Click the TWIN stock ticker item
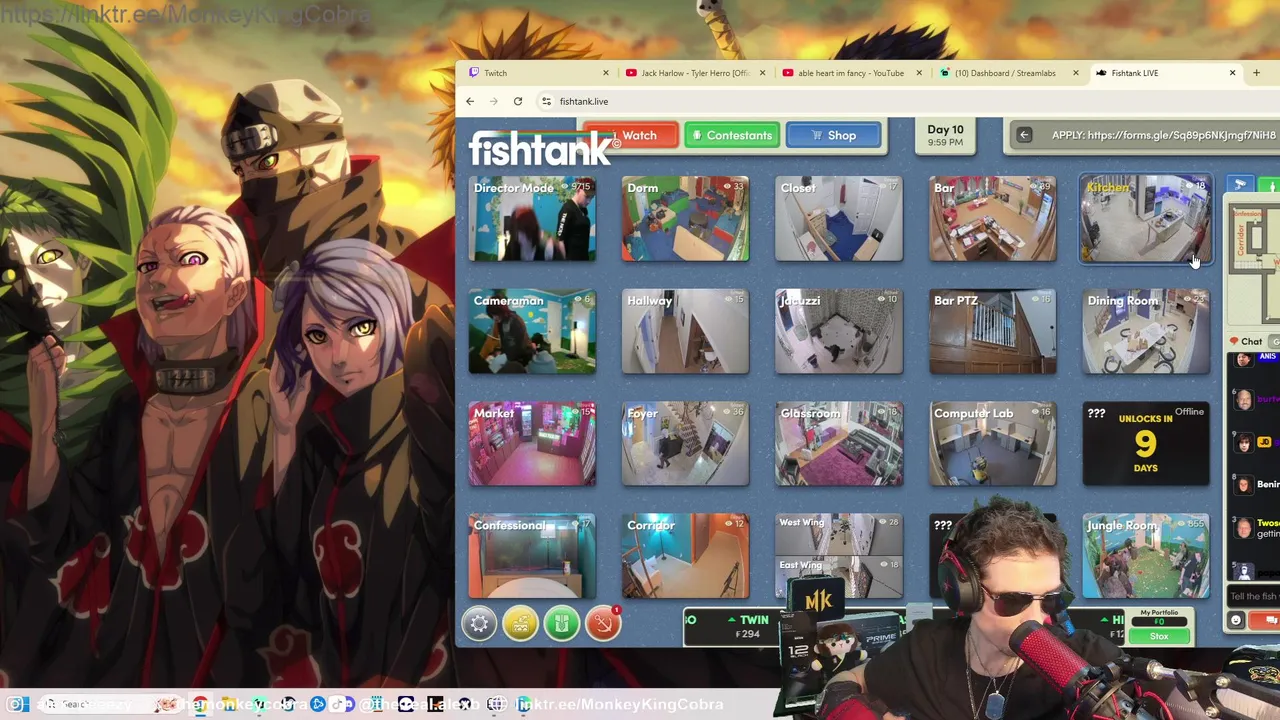This screenshot has height=720, width=1280. tap(748, 626)
